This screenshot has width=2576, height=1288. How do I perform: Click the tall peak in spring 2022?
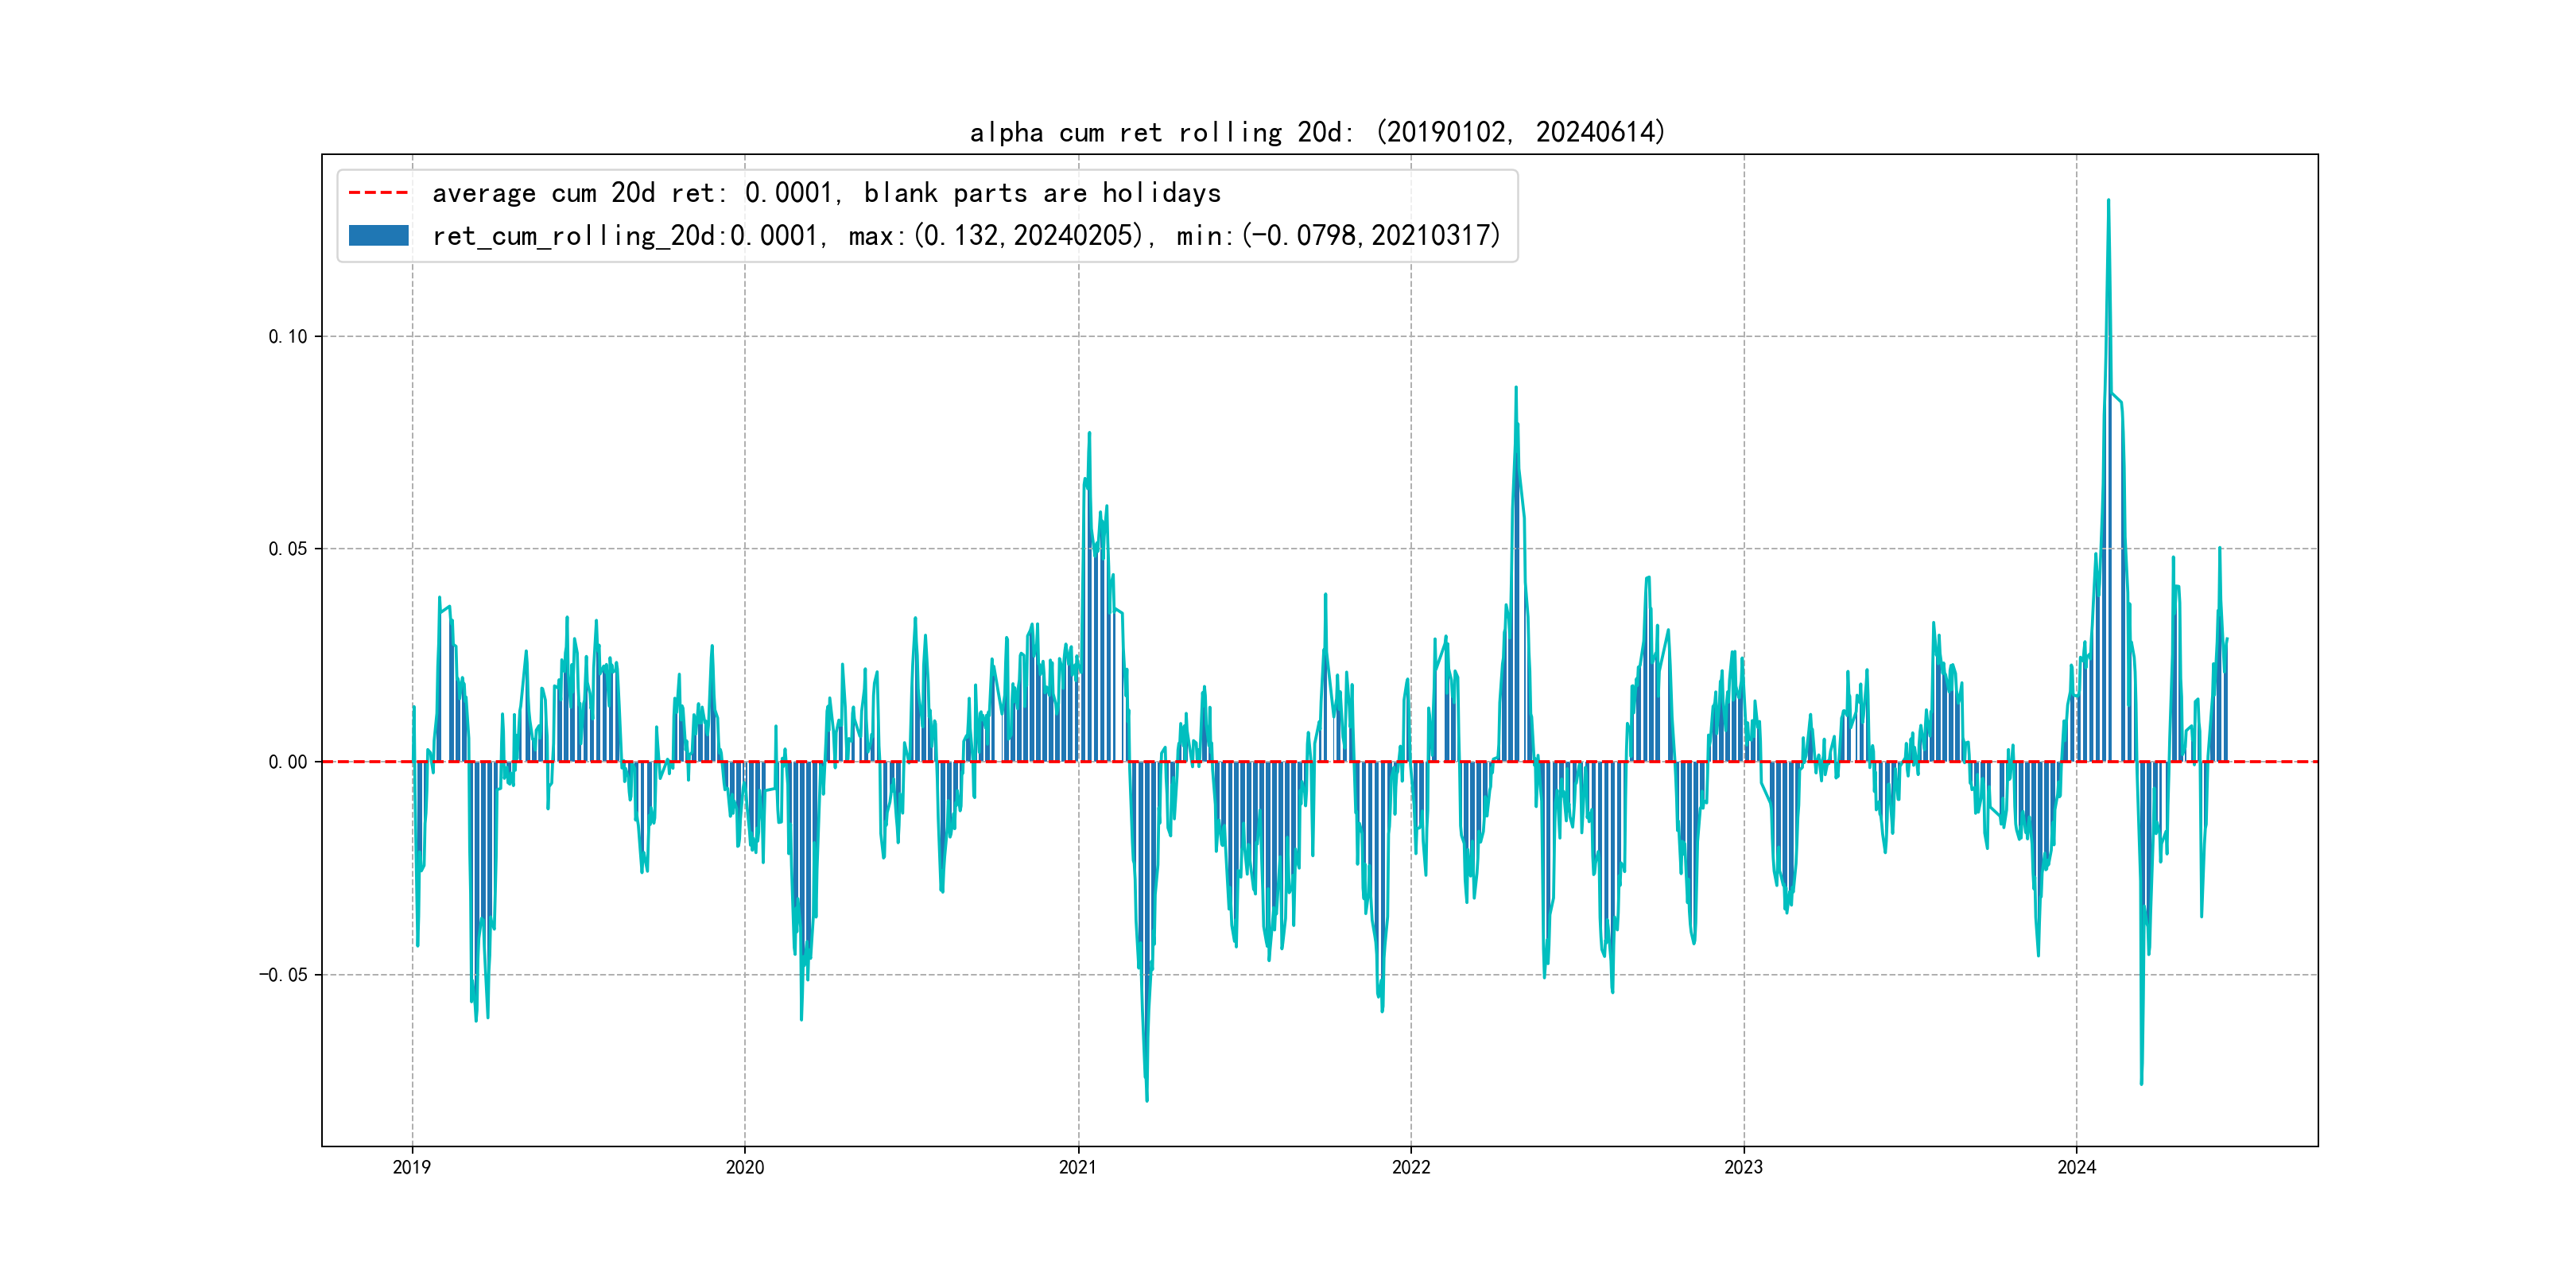click(1516, 389)
